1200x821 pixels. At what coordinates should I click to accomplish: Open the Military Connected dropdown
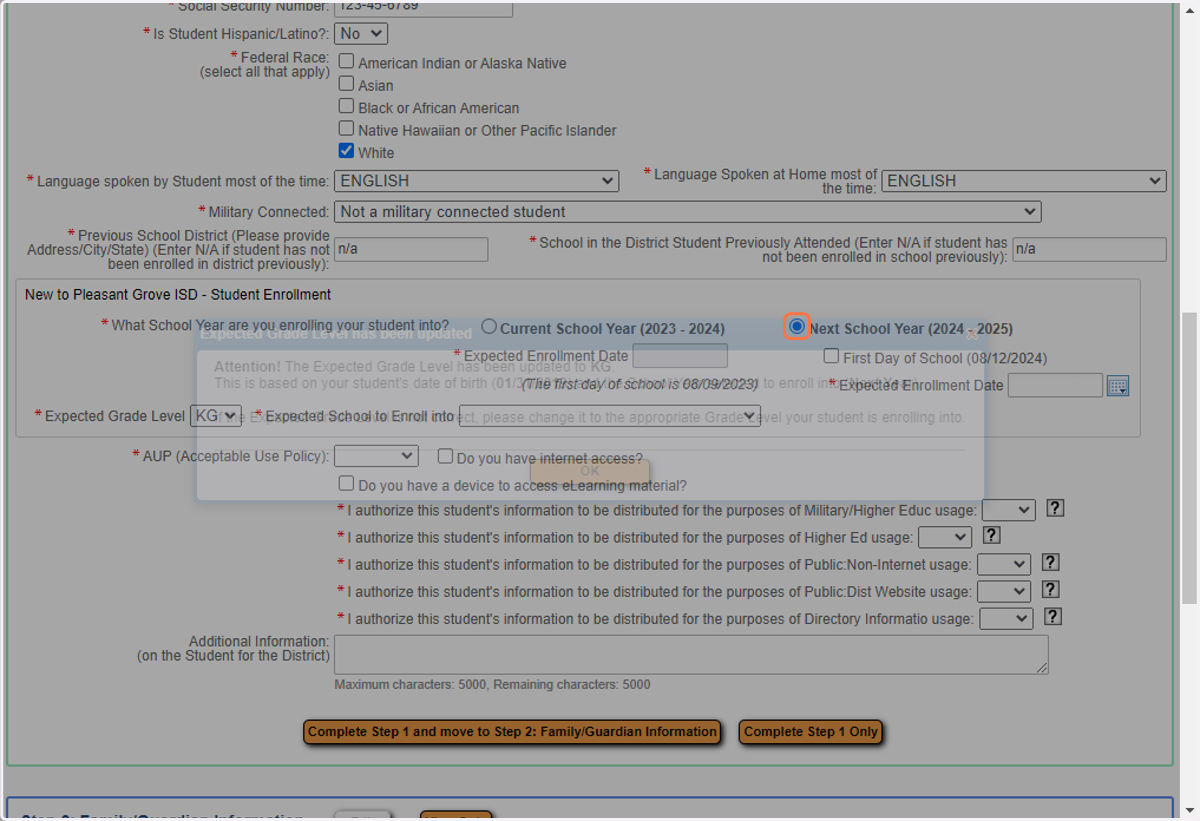tap(688, 212)
